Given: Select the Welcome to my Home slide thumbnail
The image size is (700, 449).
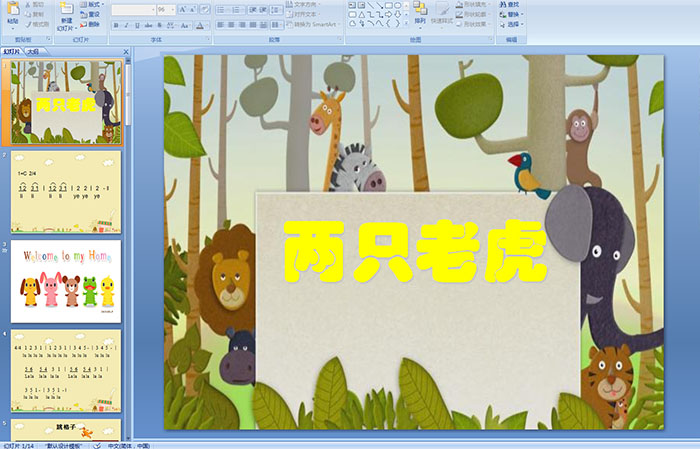Looking at the screenshot, I should point(66,280).
